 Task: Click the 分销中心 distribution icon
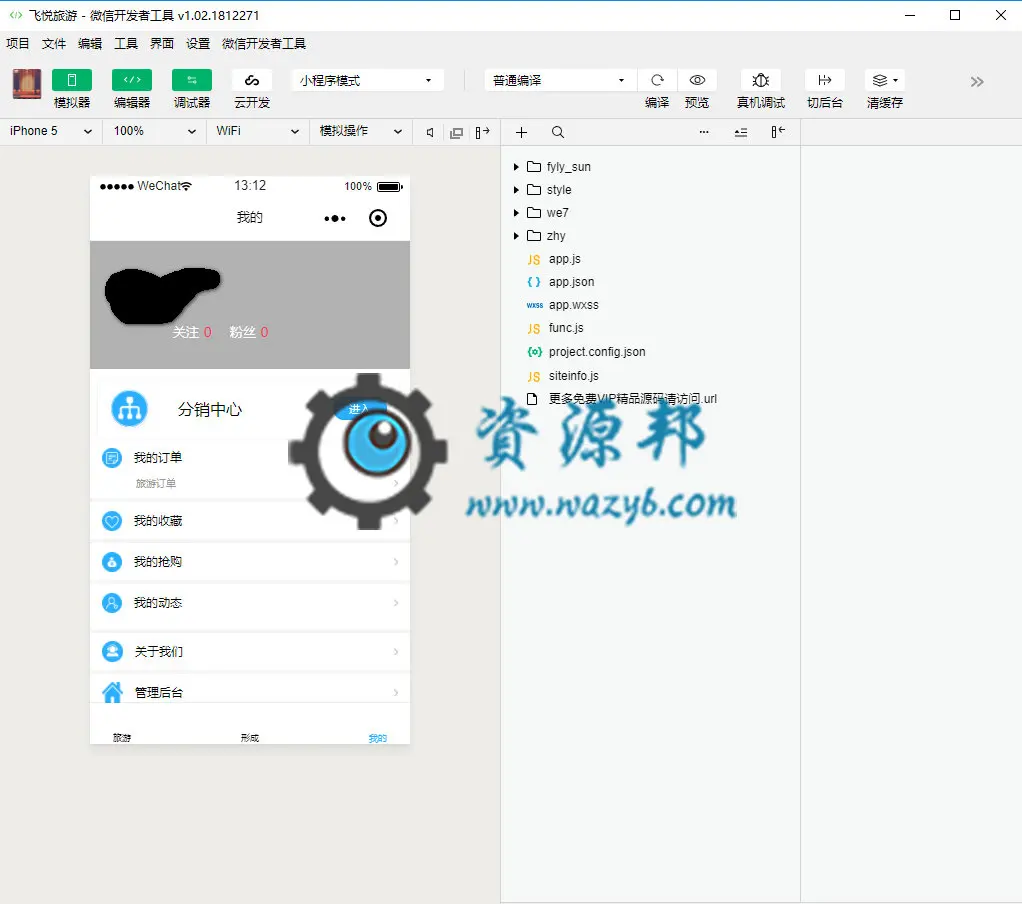[x=129, y=409]
